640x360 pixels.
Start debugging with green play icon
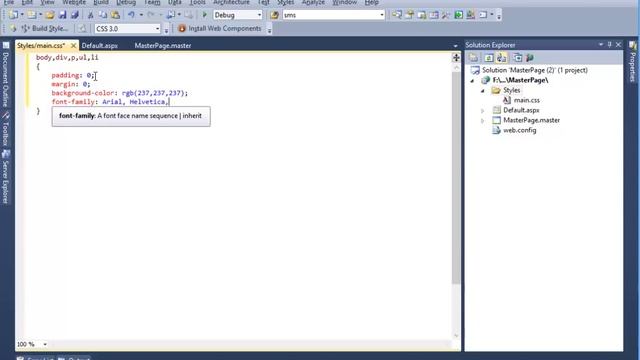204,15
